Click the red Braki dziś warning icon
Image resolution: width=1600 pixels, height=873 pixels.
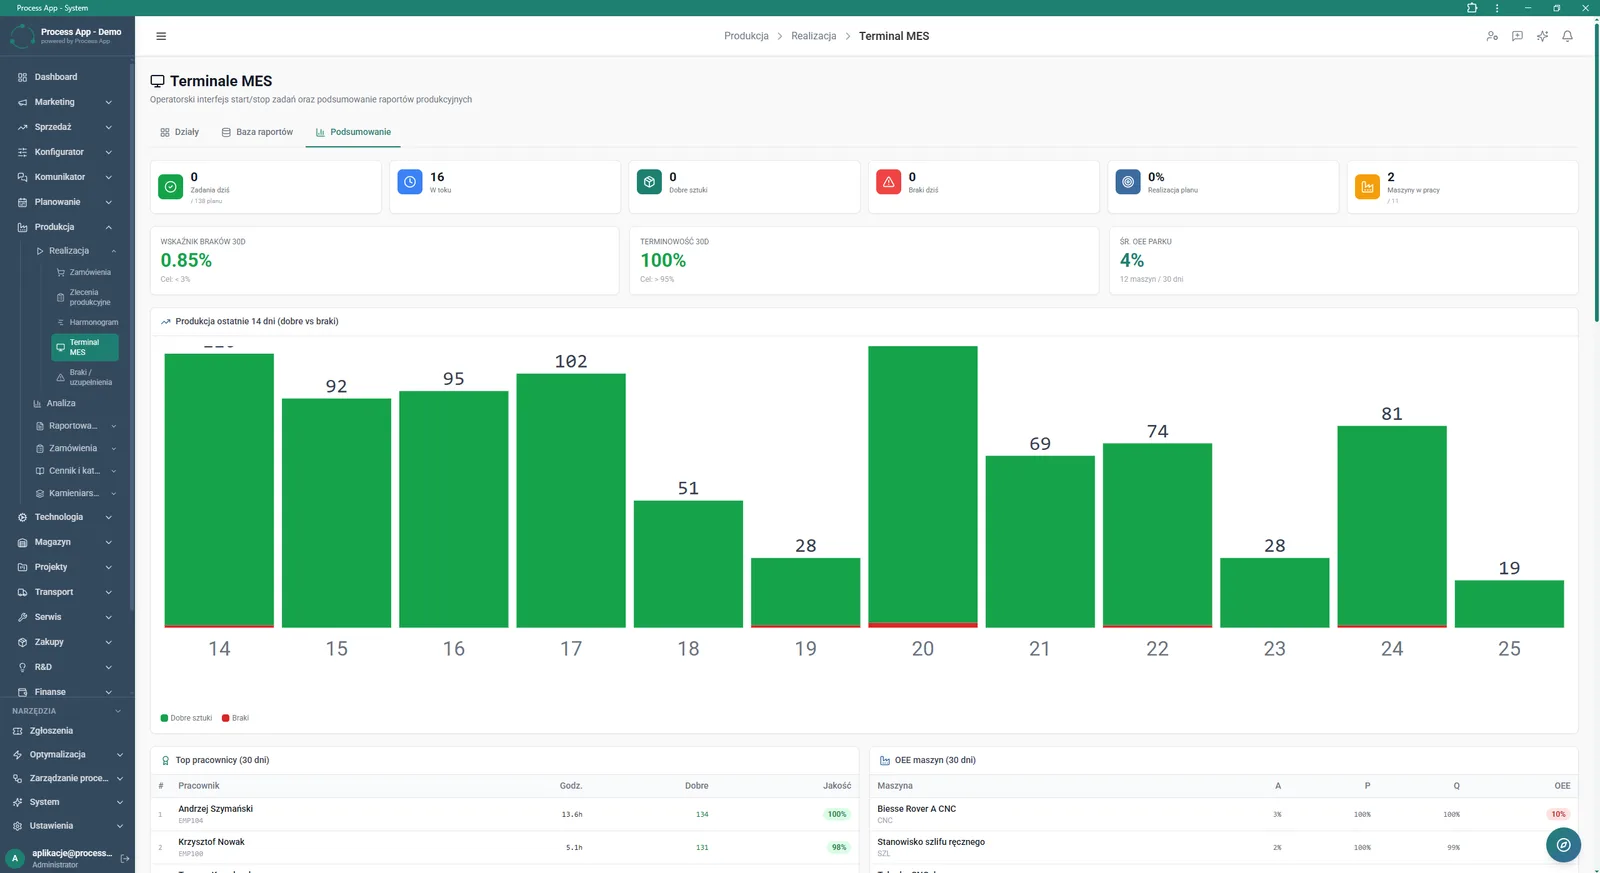pyautogui.click(x=888, y=182)
